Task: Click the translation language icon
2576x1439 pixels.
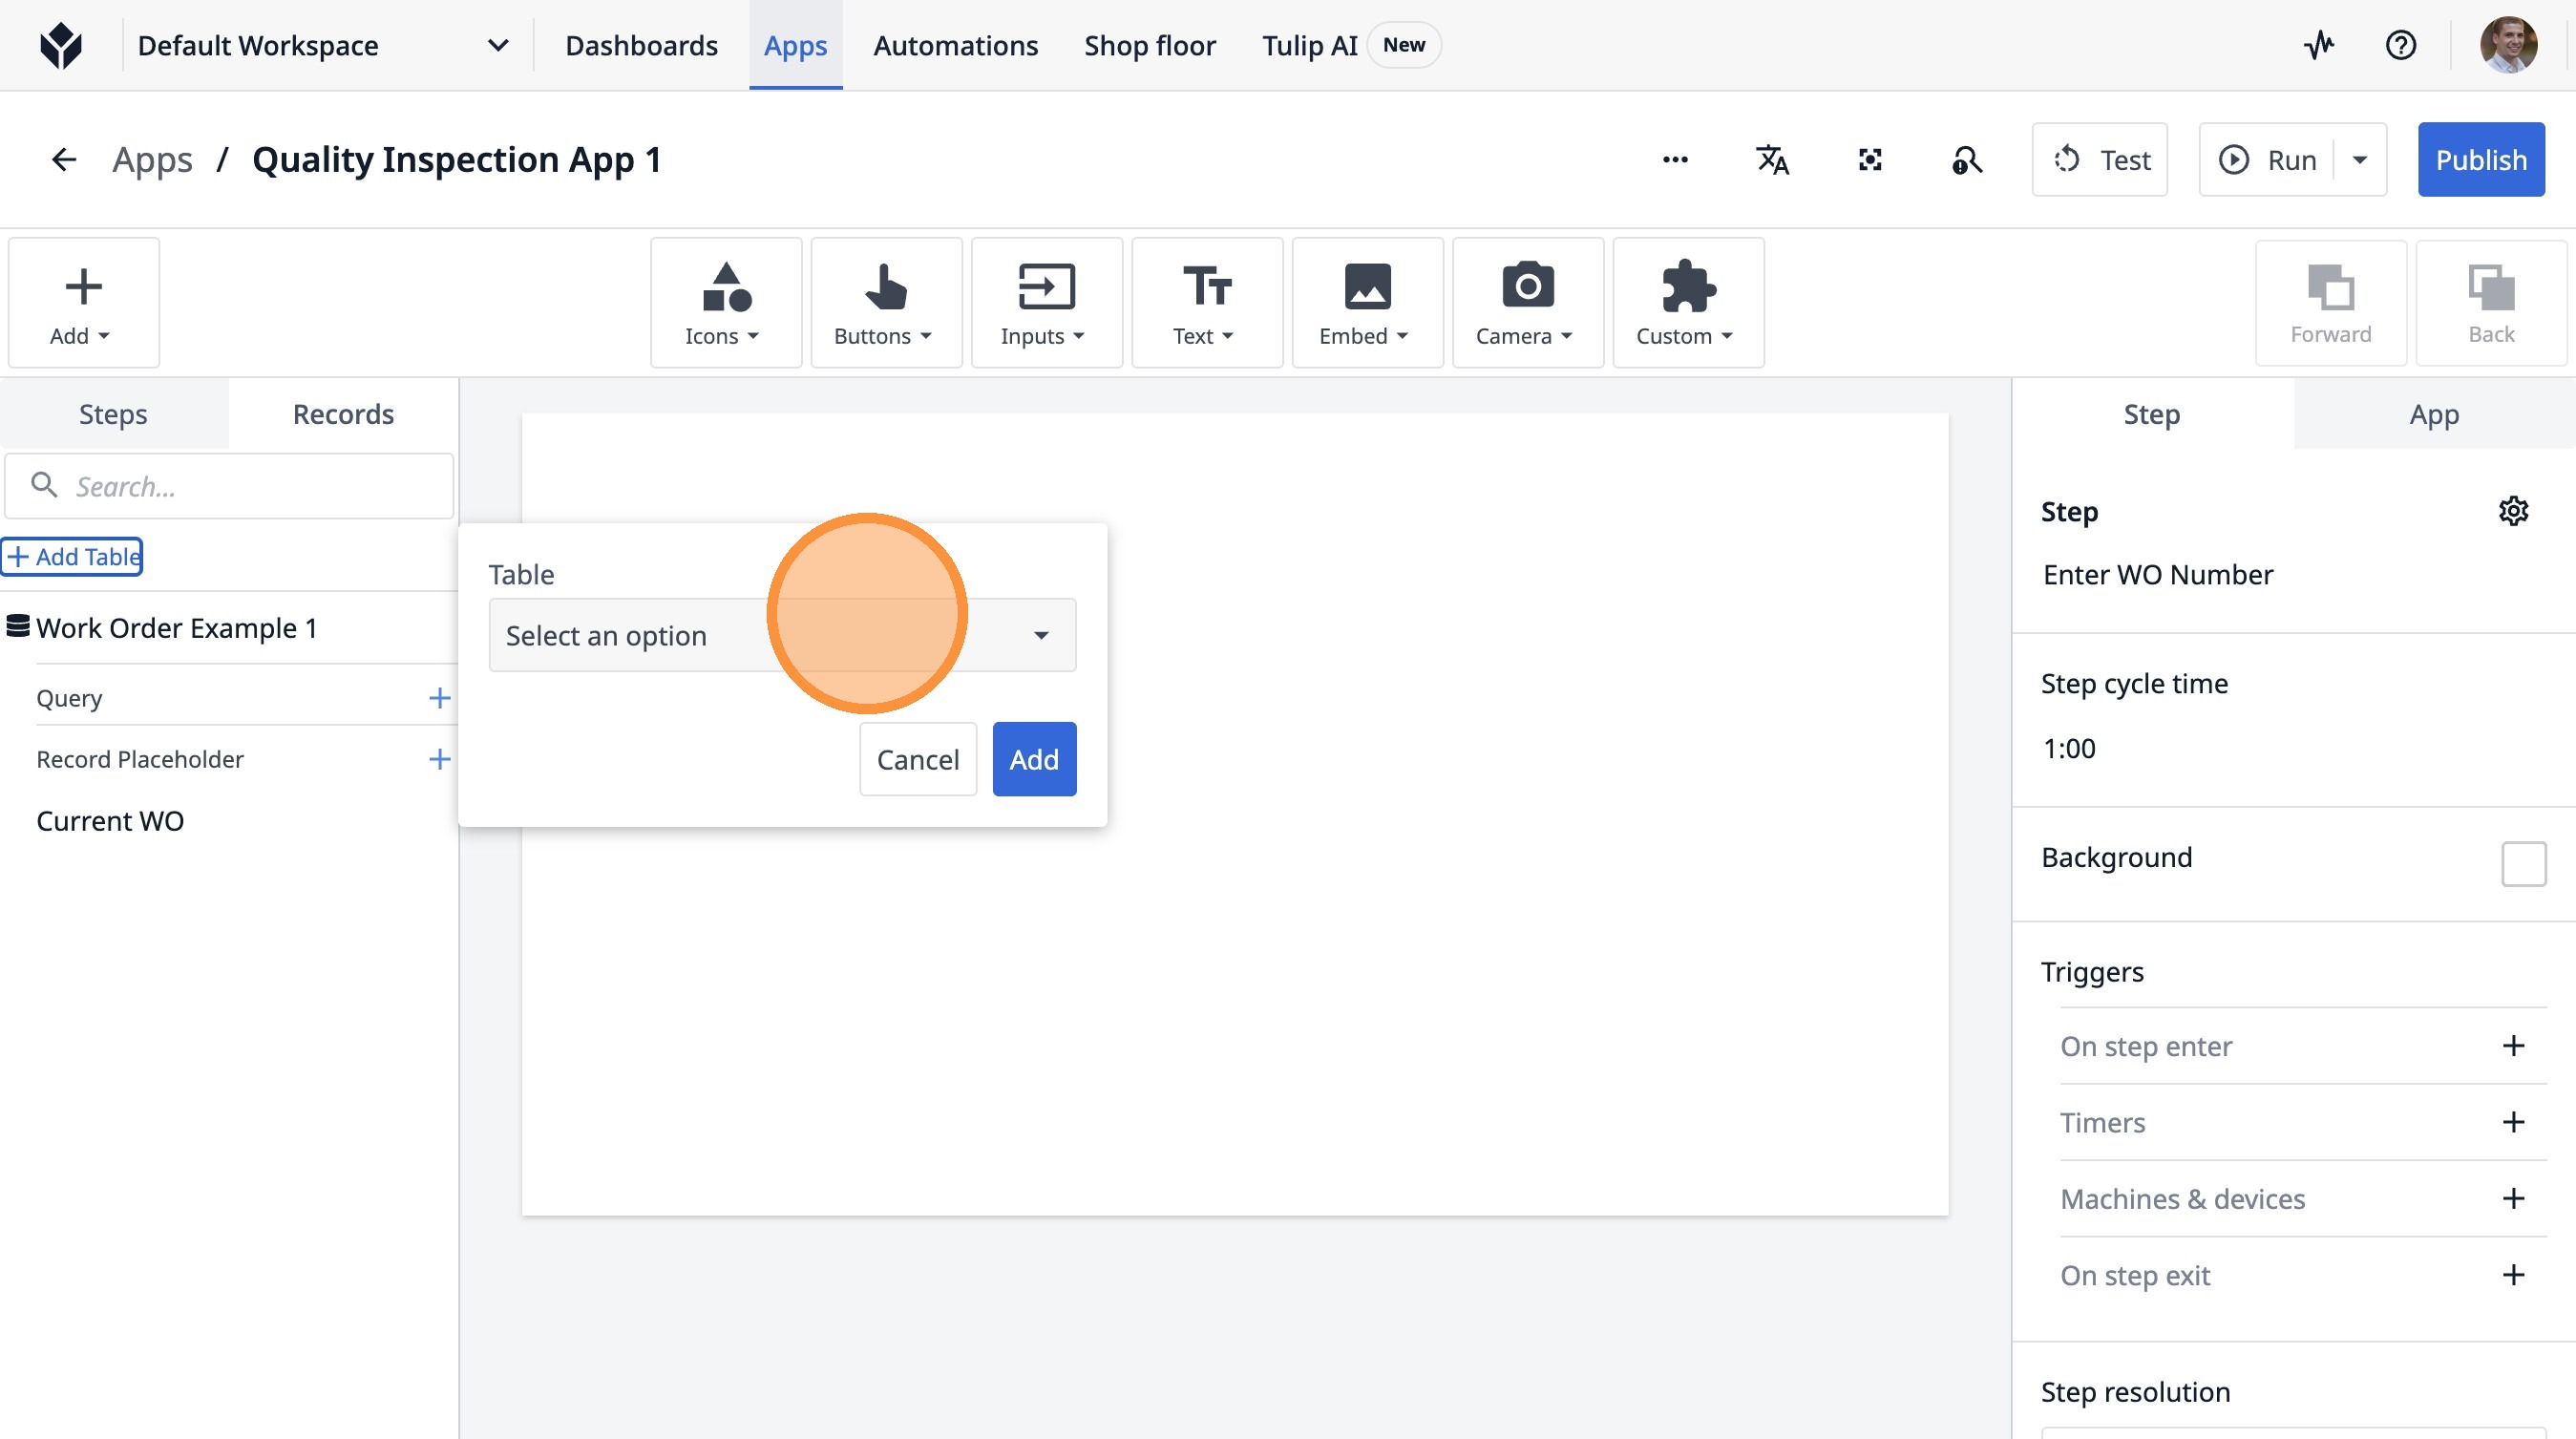Action: pyautogui.click(x=1772, y=160)
